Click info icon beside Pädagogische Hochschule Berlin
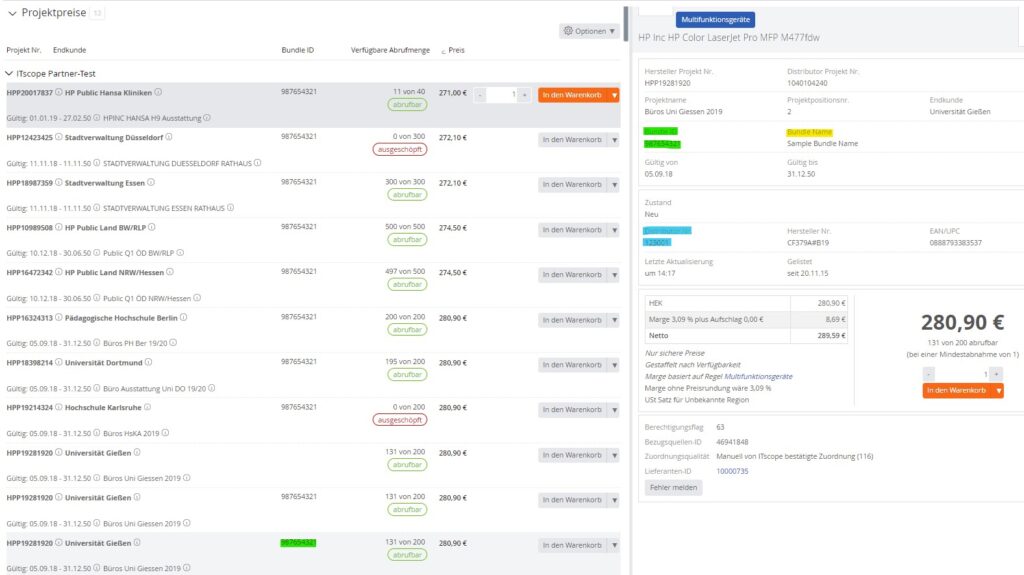This screenshot has width=1024, height=575. [x=184, y=318]
